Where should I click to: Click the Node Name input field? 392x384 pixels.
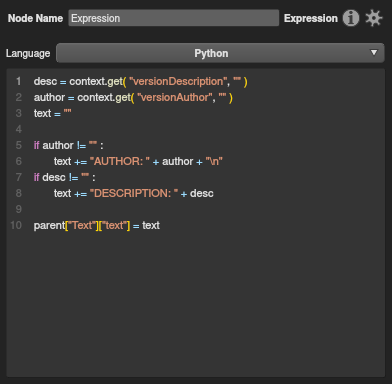tap(174, 18)
